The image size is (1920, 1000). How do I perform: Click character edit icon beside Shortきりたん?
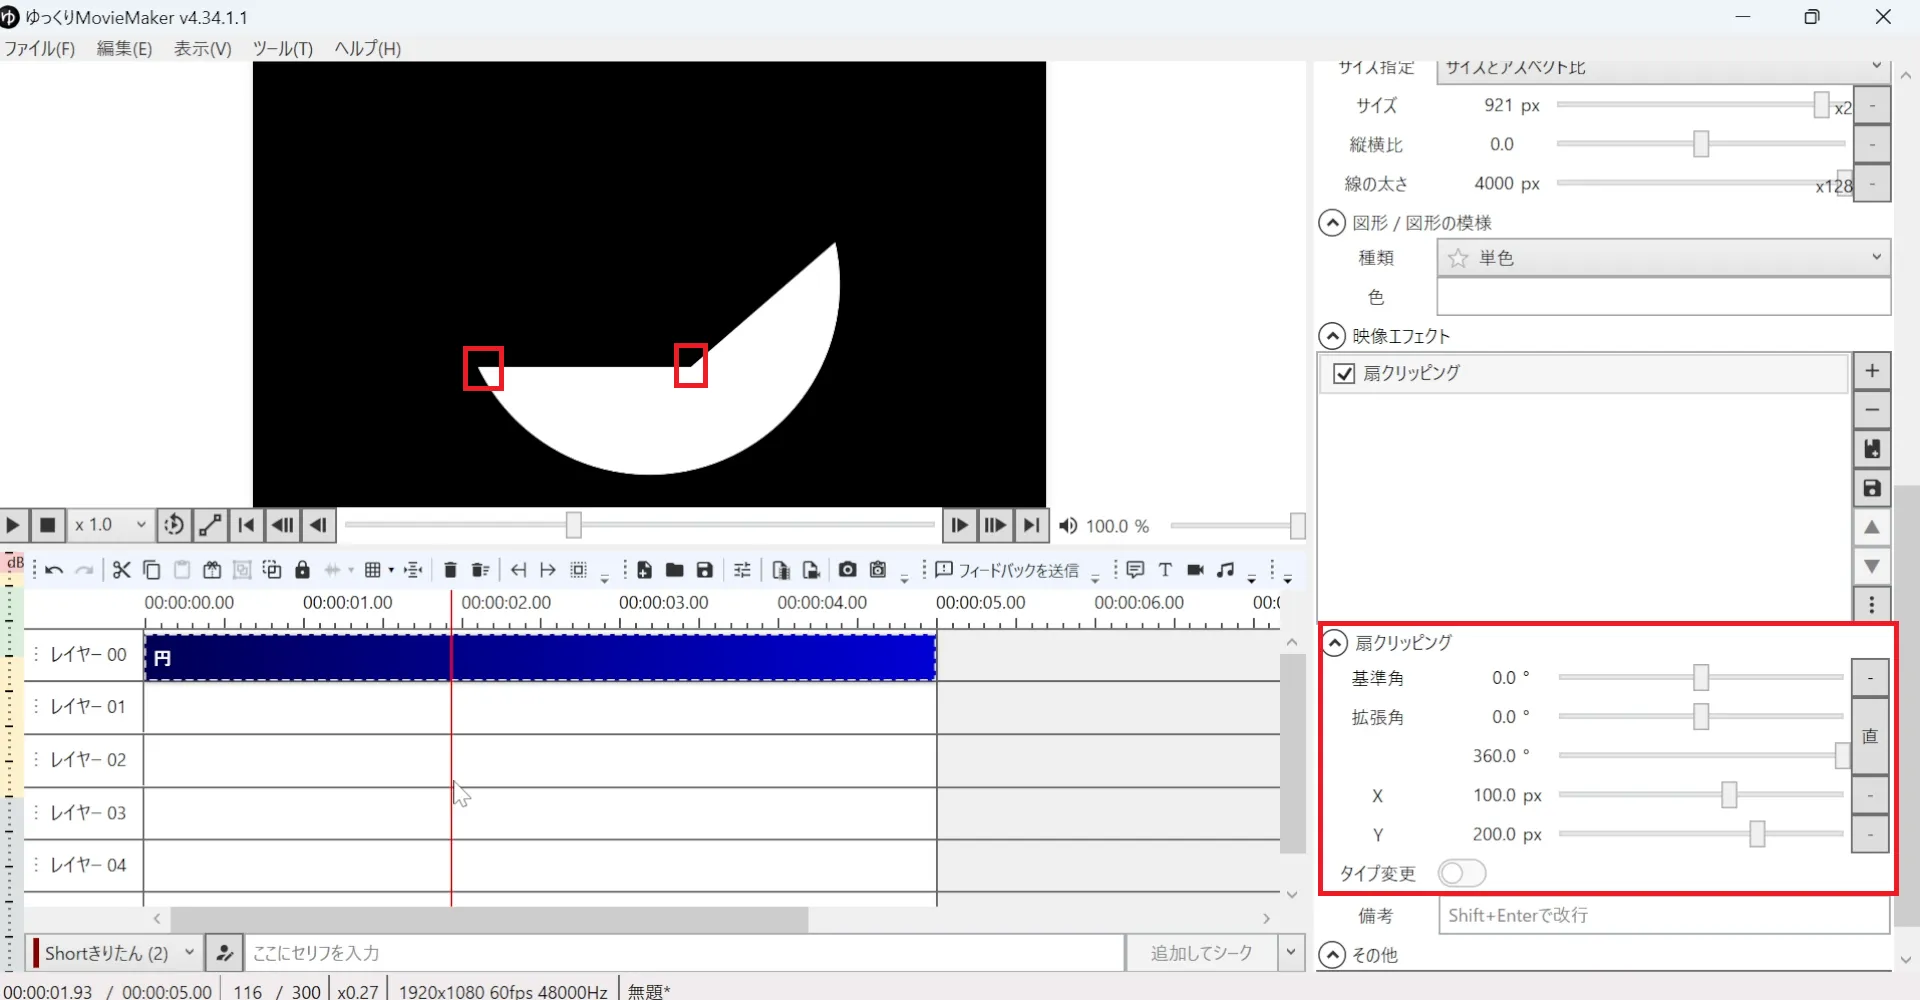[225, 953]
